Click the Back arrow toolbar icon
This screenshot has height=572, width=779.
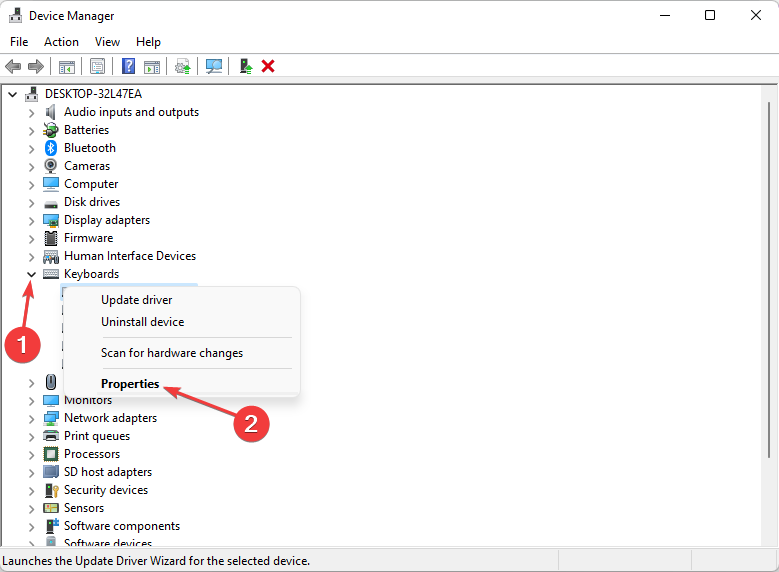[x=13, y=66]
